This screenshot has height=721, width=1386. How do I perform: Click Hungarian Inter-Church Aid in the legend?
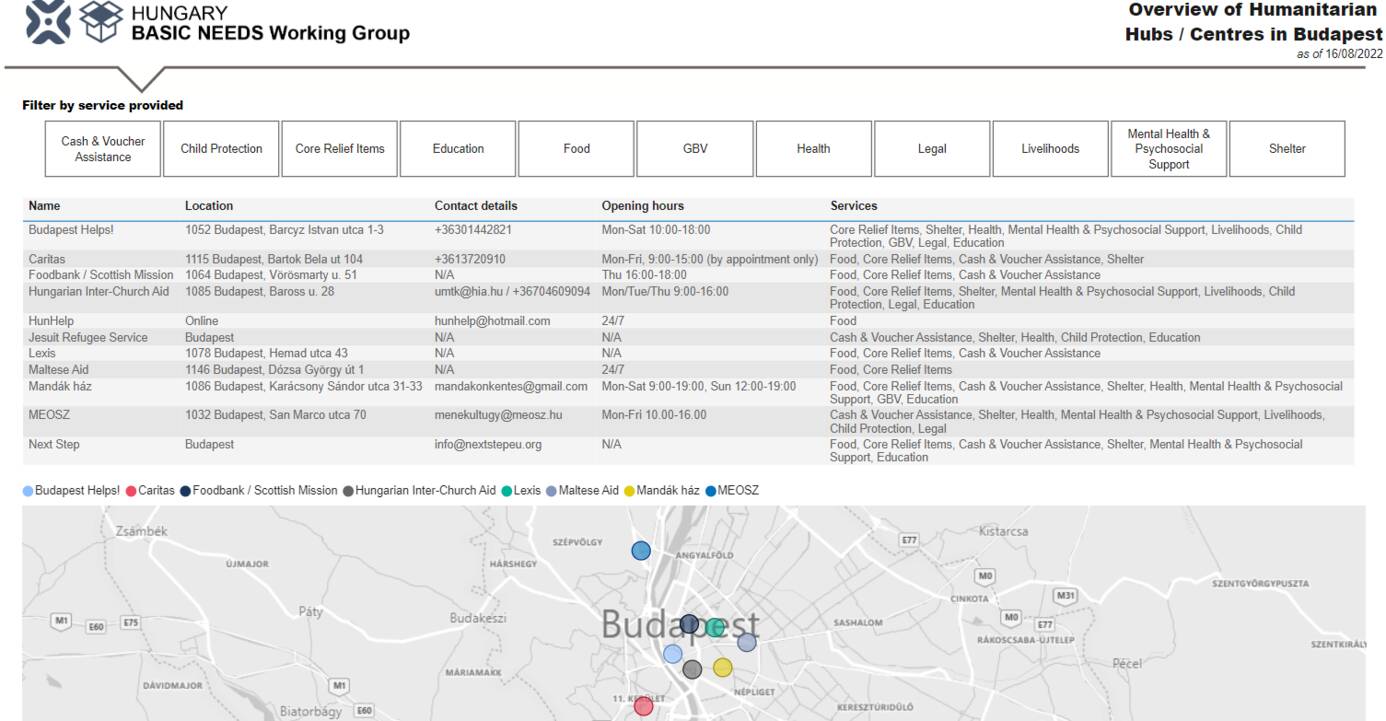click(419, 490)
